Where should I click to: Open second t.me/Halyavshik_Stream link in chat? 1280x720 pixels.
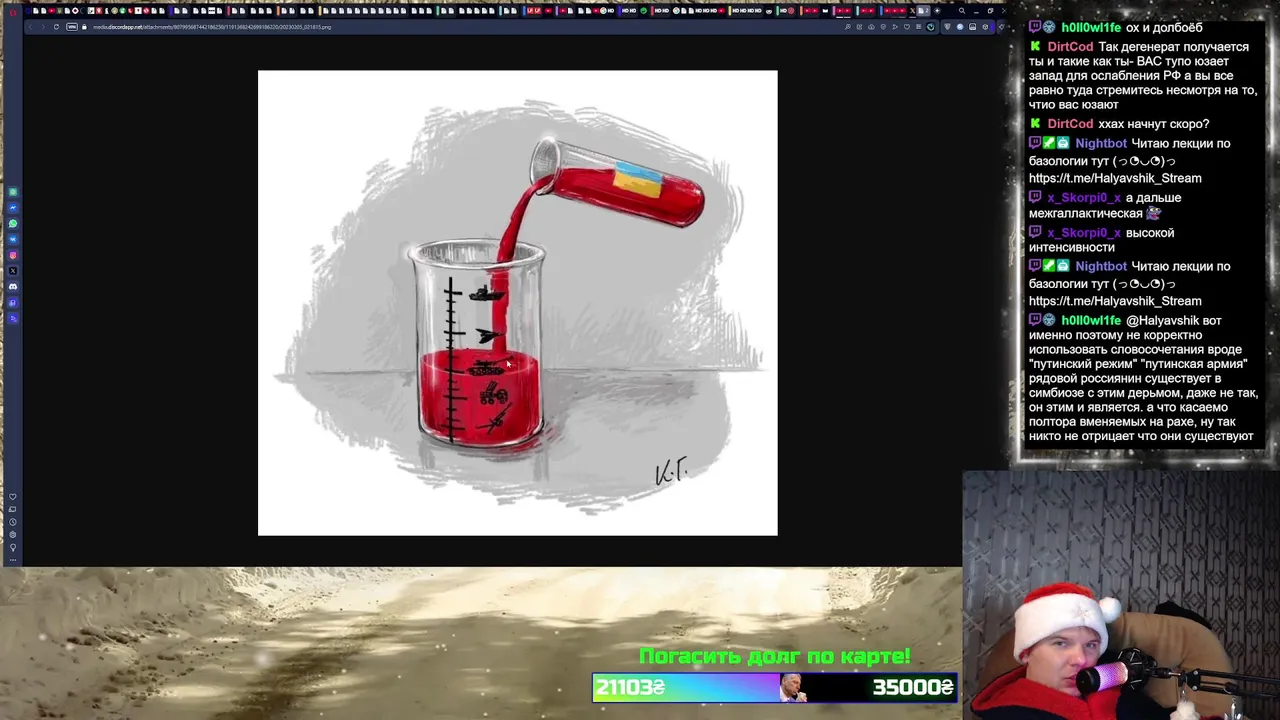[x=1115, y=301]
